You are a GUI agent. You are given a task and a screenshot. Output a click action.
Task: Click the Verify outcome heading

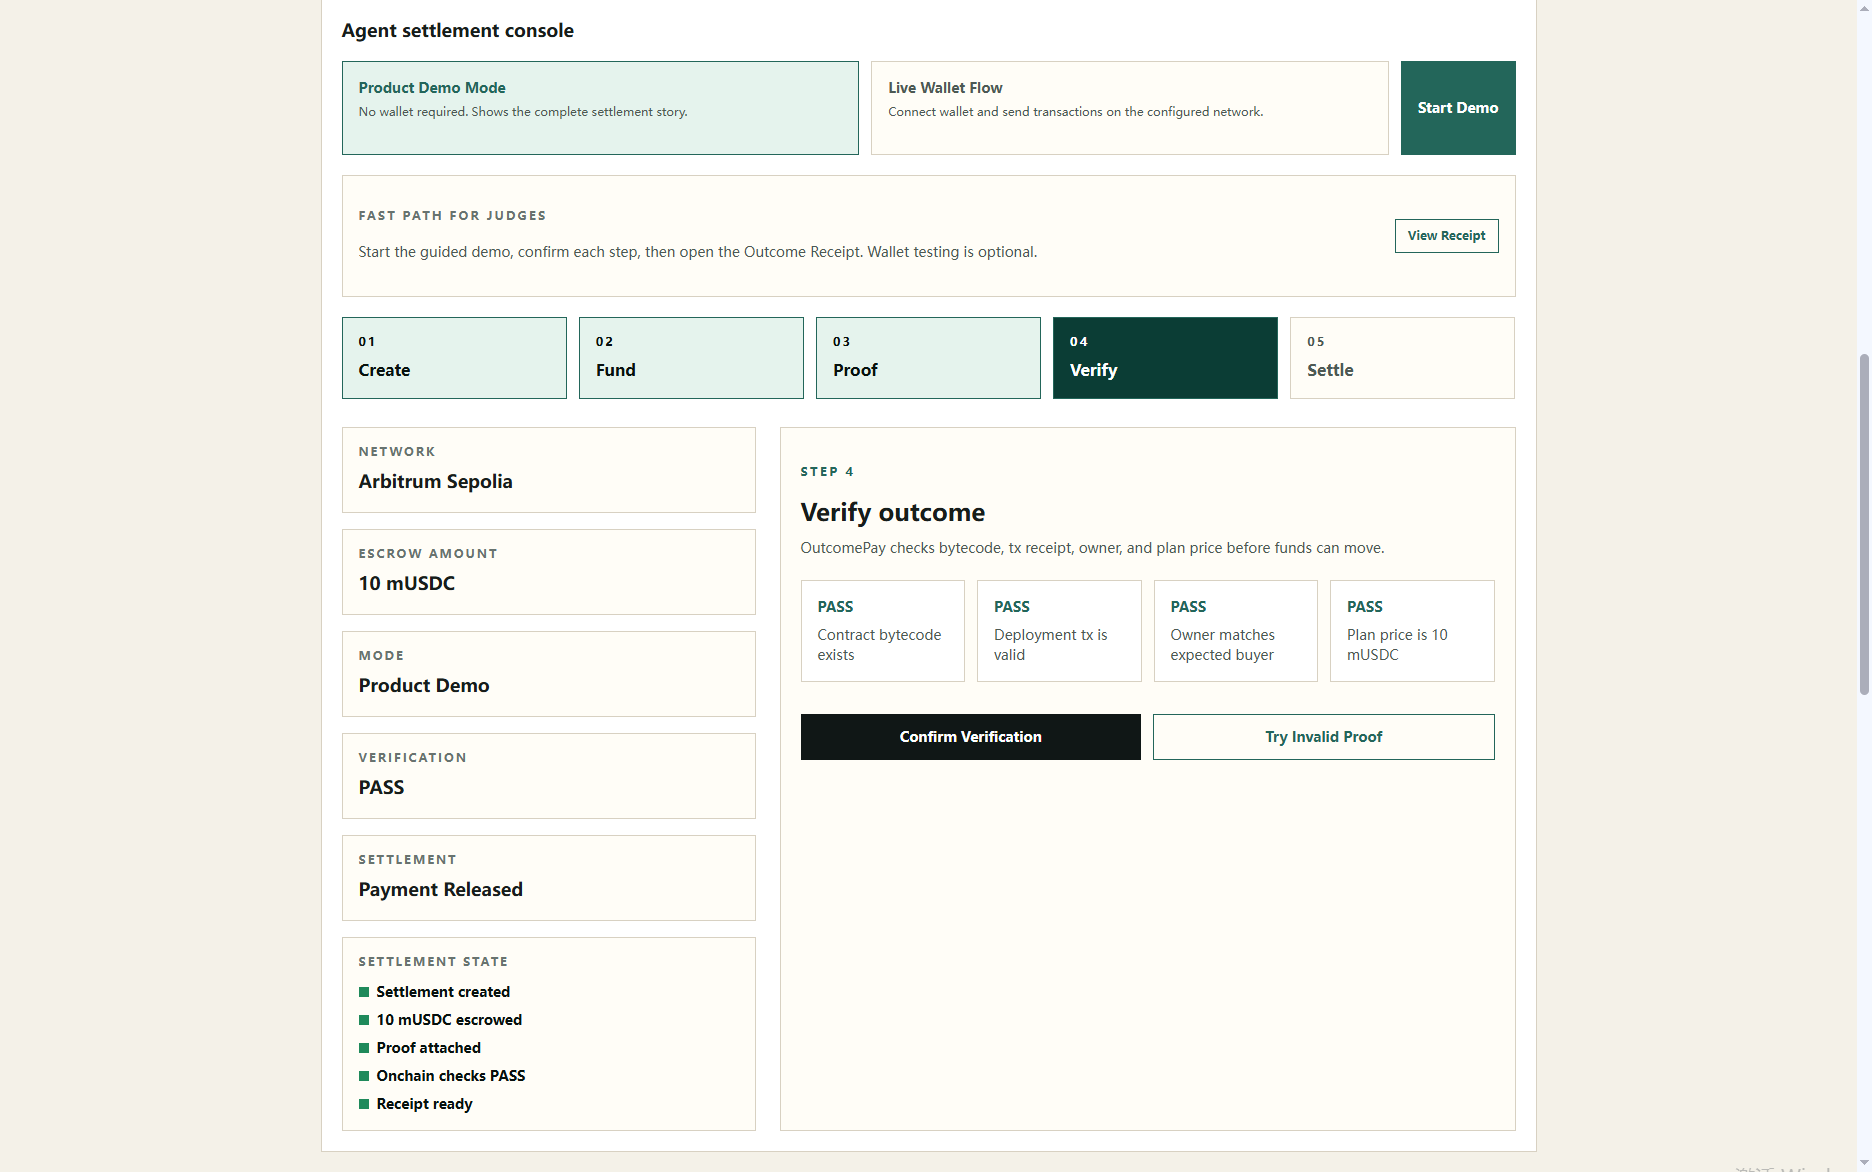[892, 512]
